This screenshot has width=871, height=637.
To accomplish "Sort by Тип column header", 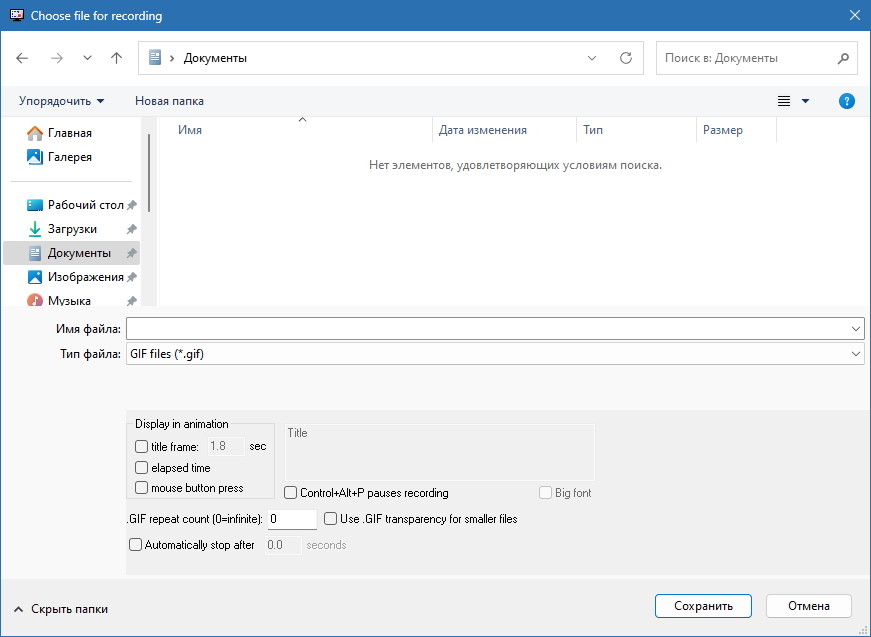I will pyautogui.click(x=593, y=130).
